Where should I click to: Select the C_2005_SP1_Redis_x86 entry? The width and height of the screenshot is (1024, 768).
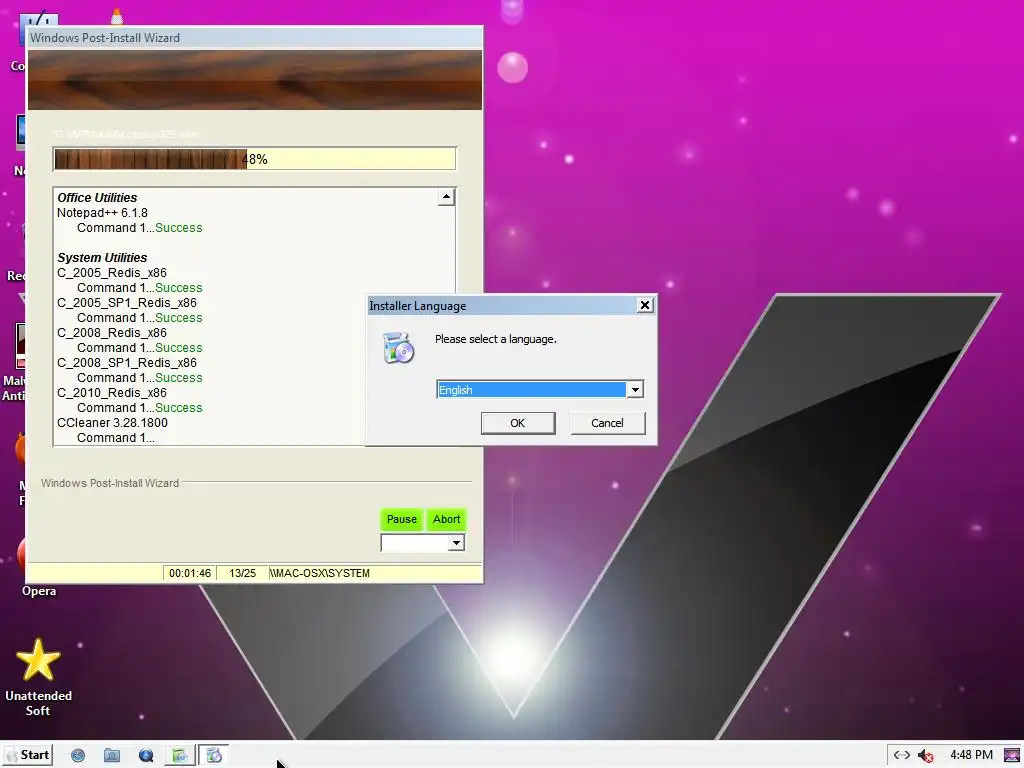(x=127, y=302)
